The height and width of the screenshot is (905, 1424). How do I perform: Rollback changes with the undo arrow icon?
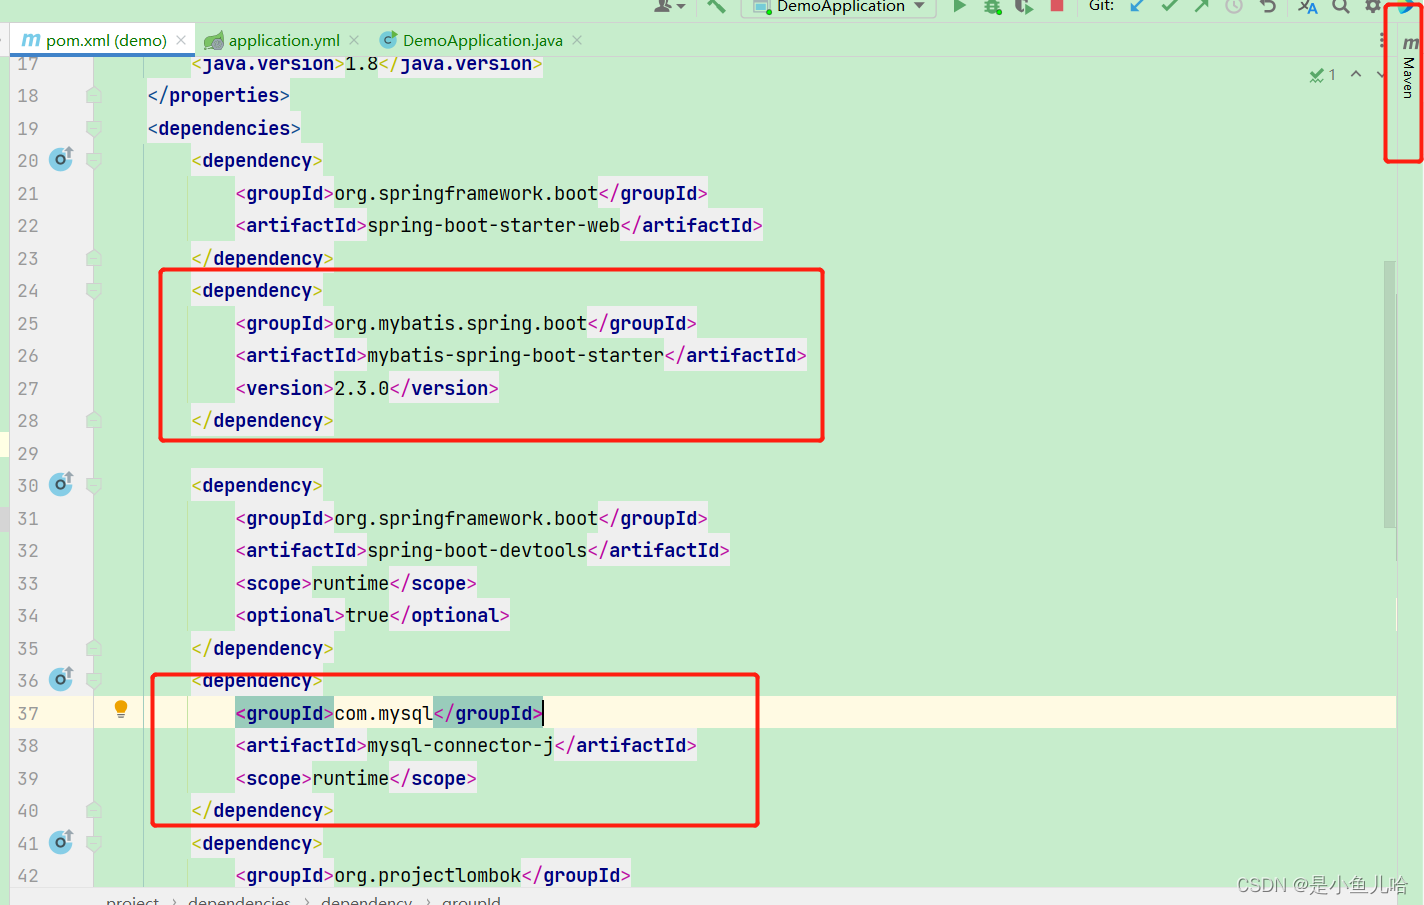point(1268,6)
